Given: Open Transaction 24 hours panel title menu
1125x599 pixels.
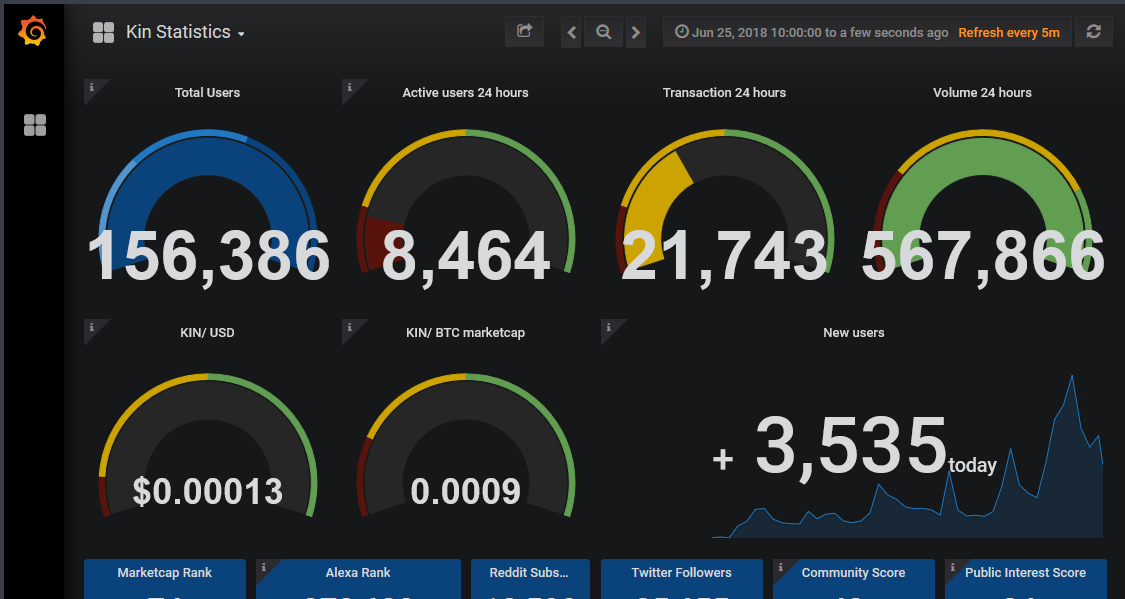Looking at the screenshot, I should tap(724, 93).
